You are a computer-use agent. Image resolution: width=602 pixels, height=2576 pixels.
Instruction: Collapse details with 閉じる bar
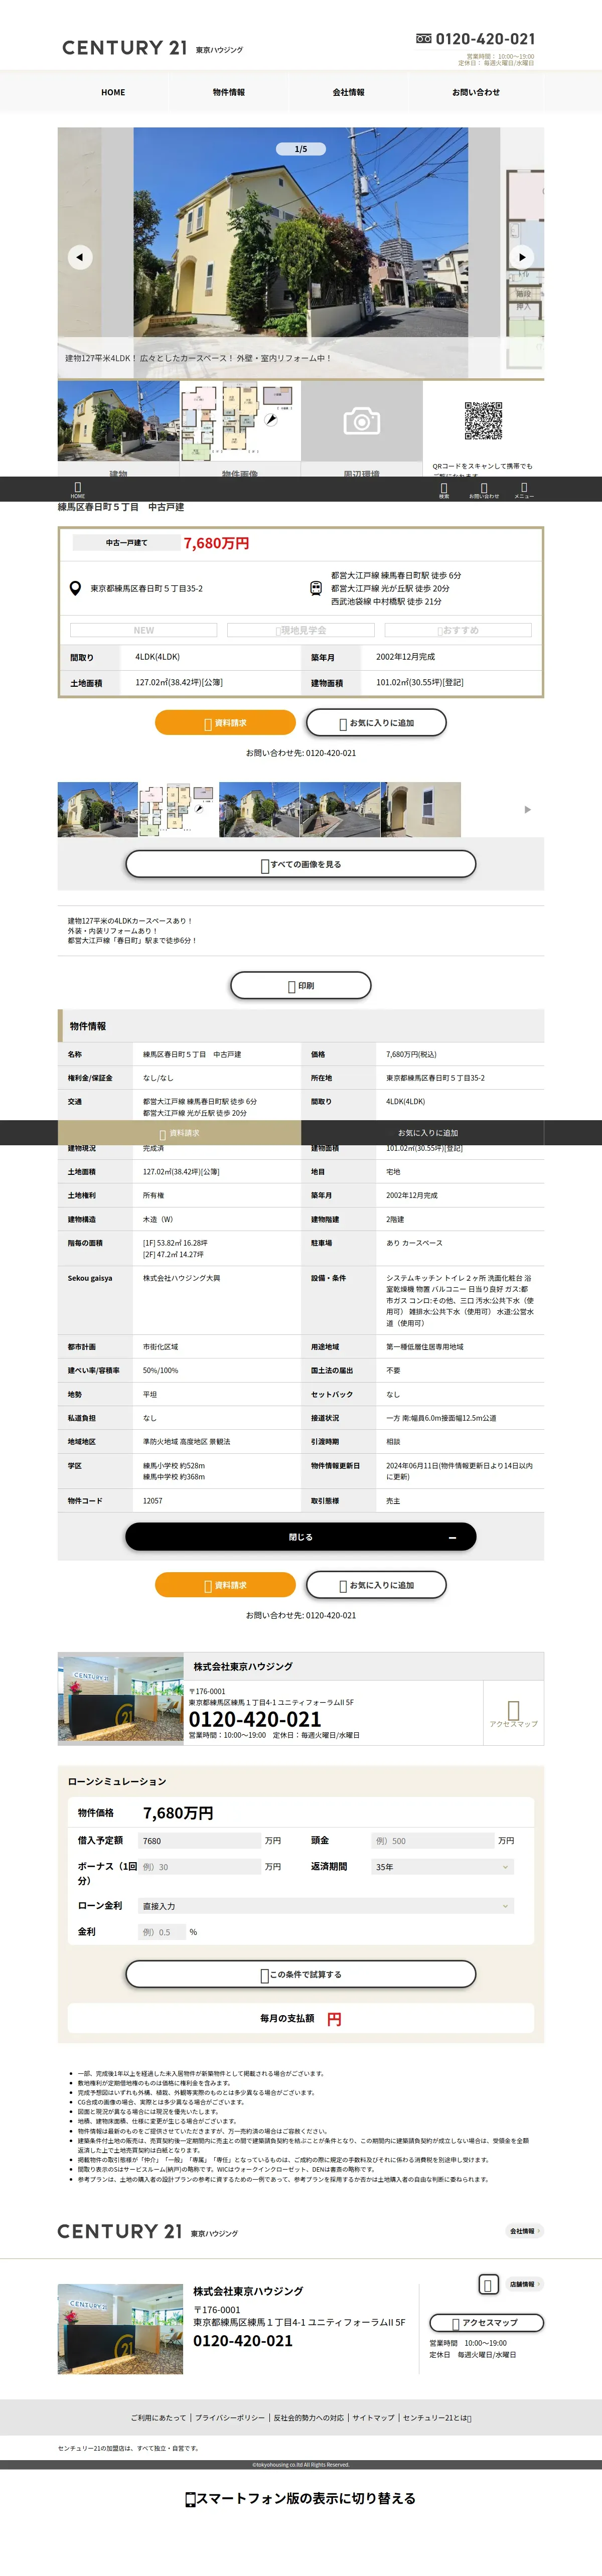coord(301,1536)
